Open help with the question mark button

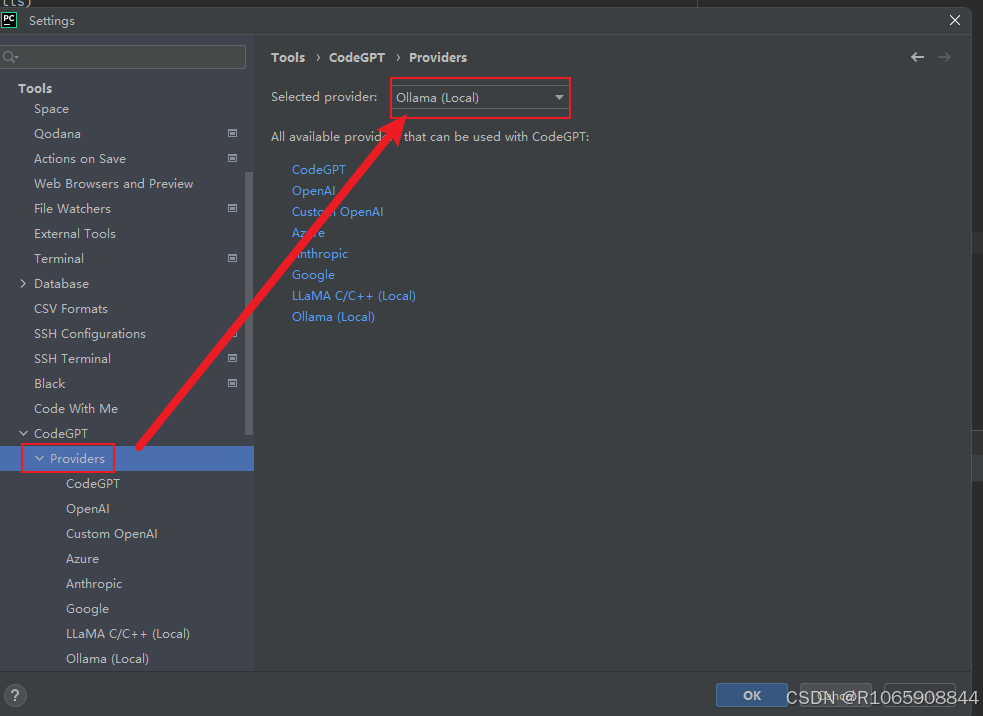(x=15, y=695)
